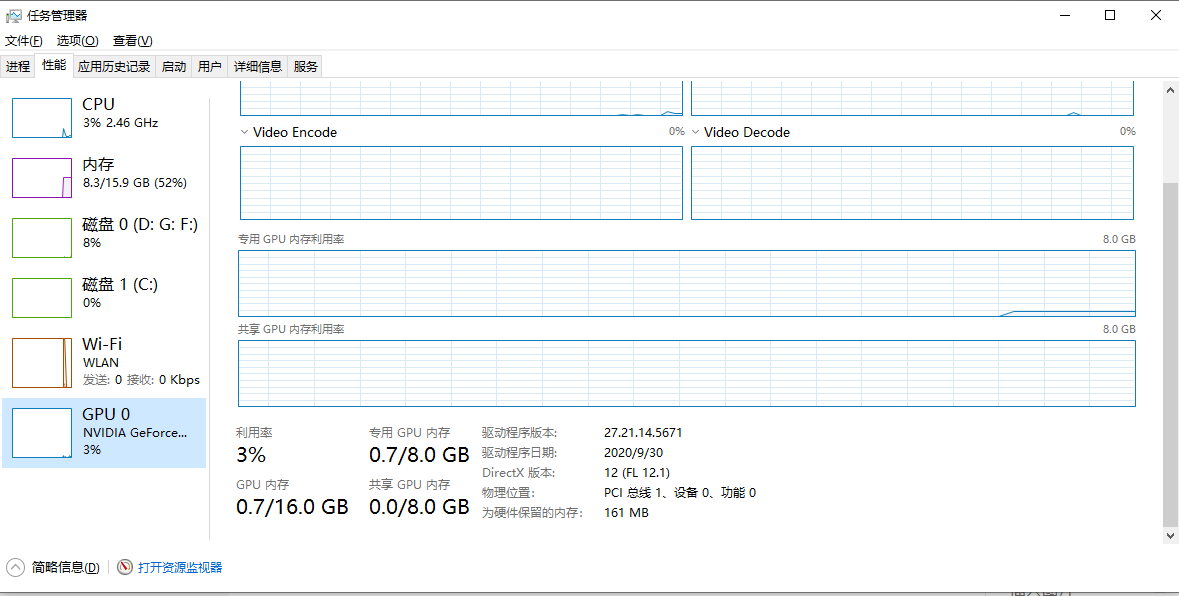Open the 详细信息 tab
Screen dimensions: 1179x596
pos(258,66)
